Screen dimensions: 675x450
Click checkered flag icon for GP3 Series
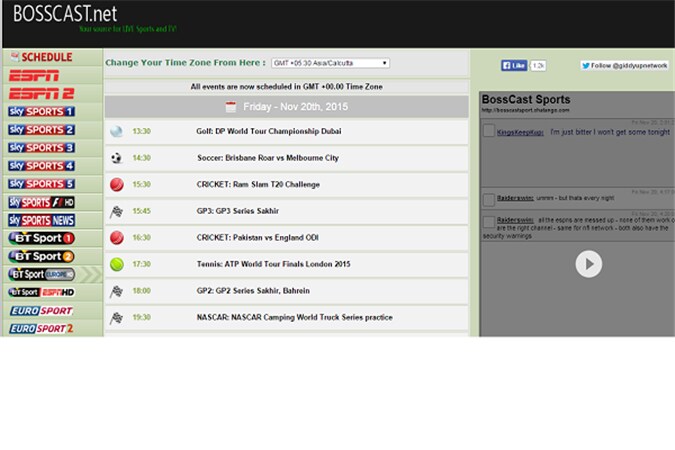116,211
